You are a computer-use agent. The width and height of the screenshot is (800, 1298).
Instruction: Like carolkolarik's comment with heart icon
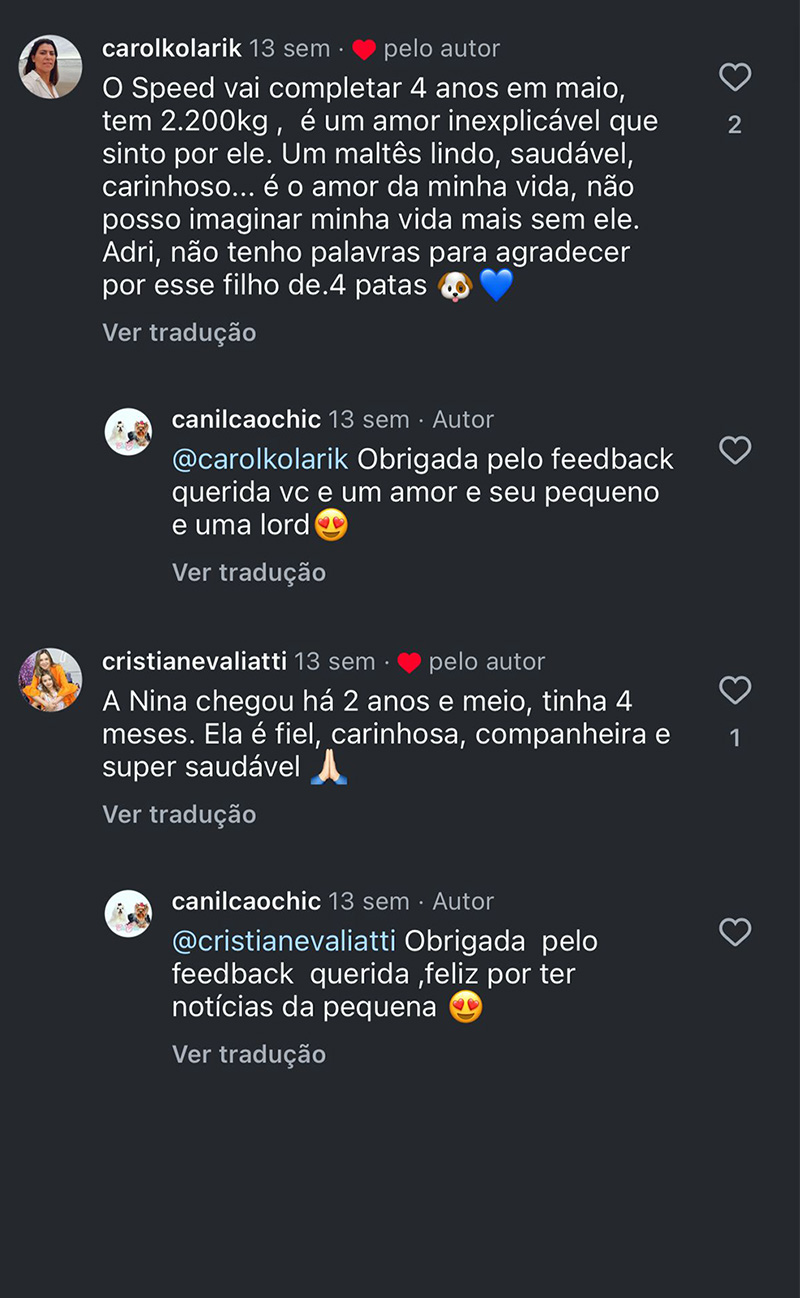pyautogui.click(x=735, y=78)
